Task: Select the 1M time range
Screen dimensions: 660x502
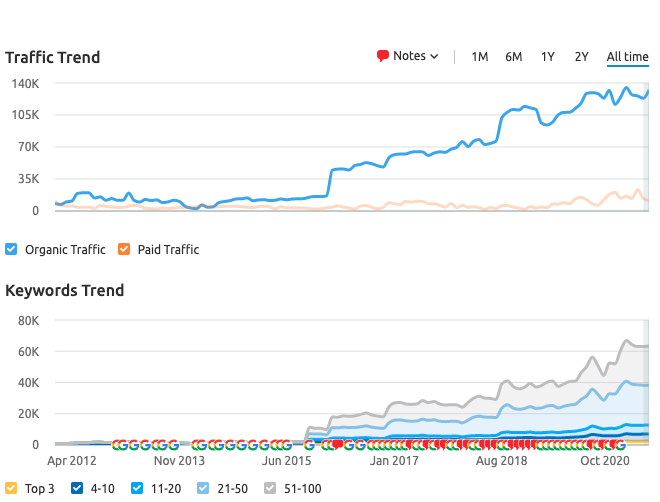Action: [479, 57]
